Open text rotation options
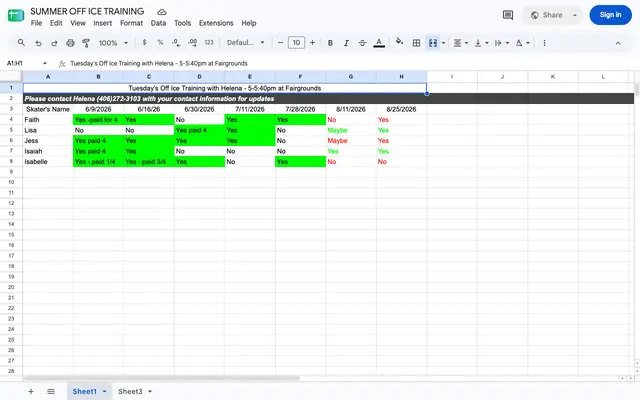The image size is (640, 400). point(522,43)
